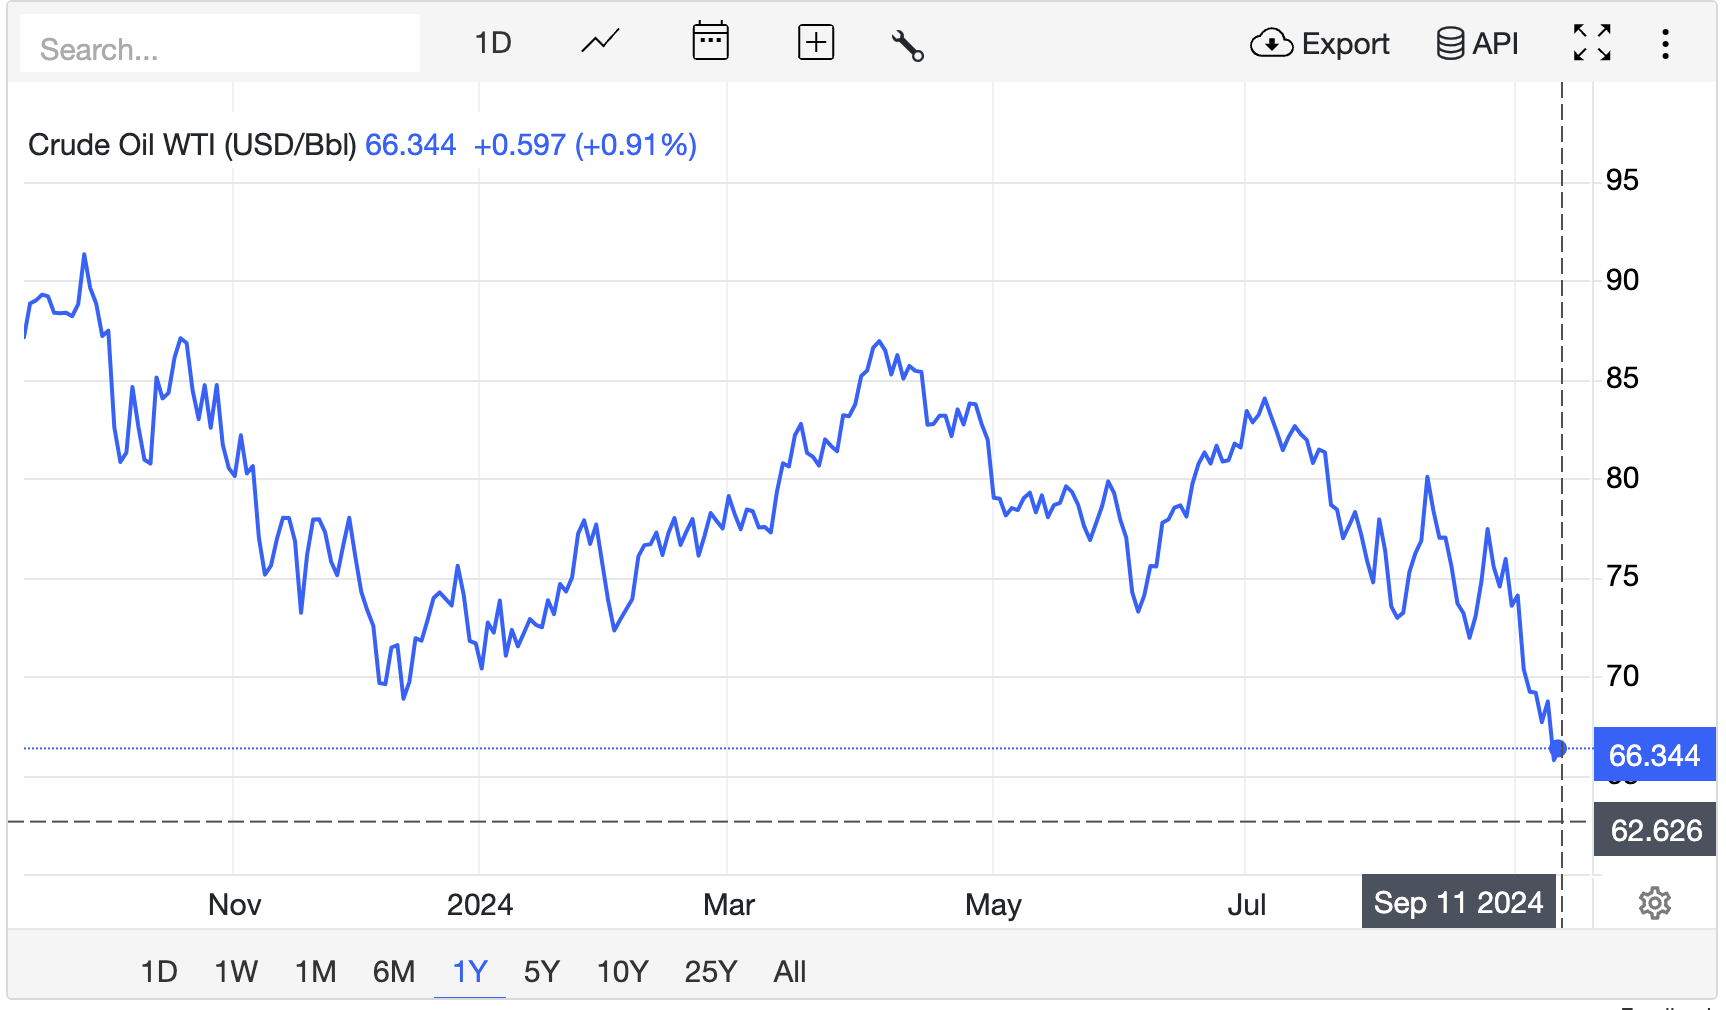Screen dimensions: 1726x1010
Task: Click the 85 y-axis price label
Action: pos(1622,378)
